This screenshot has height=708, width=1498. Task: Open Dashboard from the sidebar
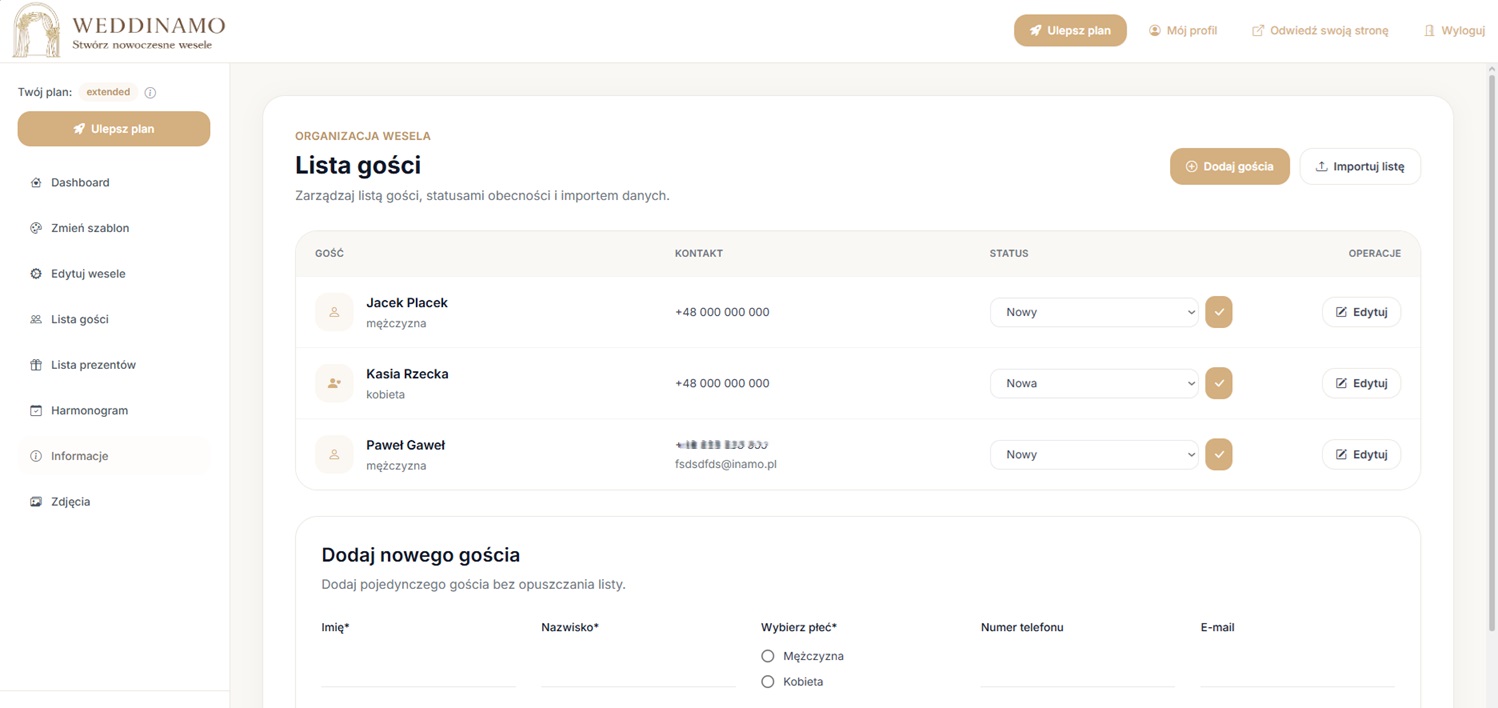114,183
